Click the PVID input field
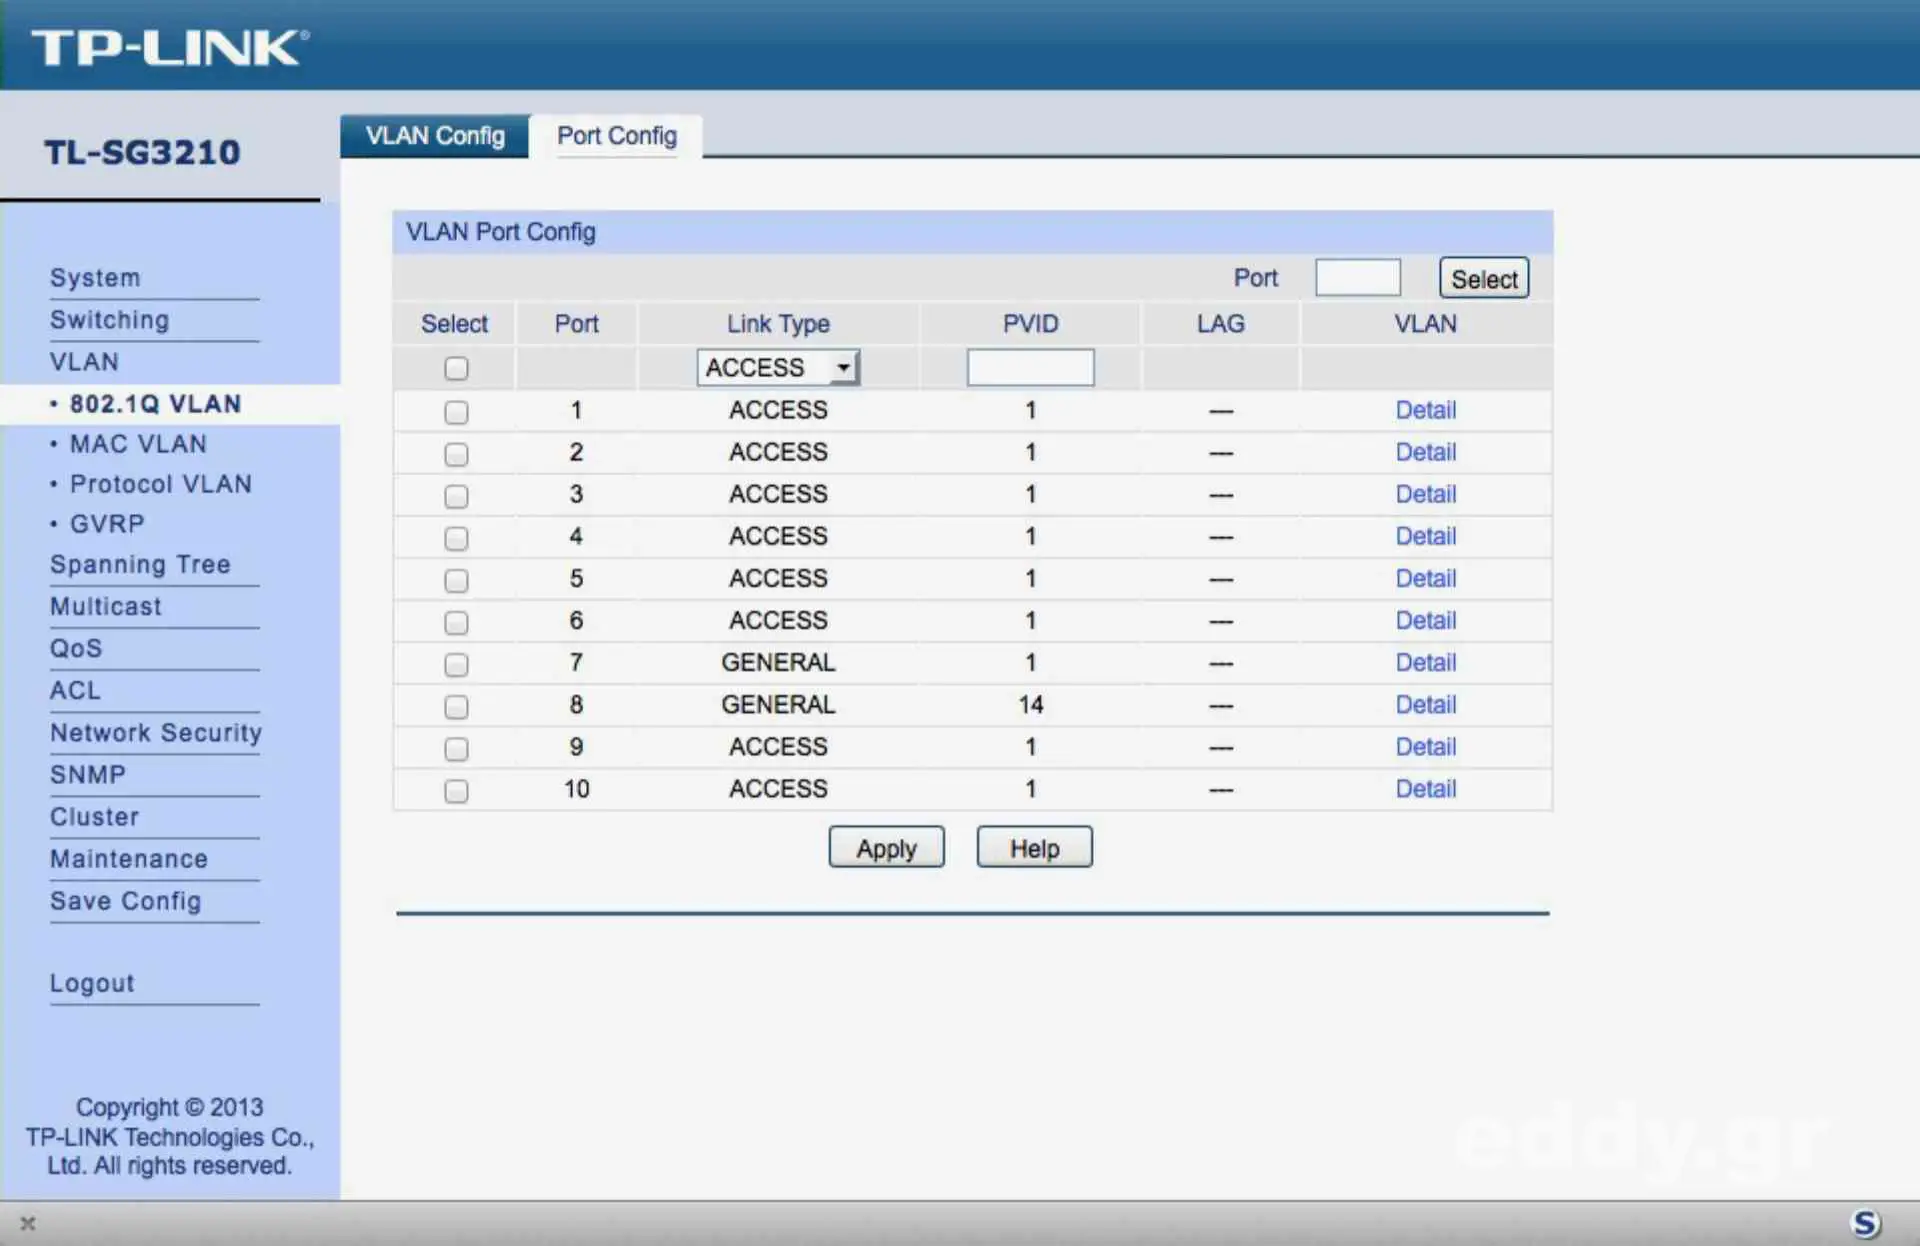The image size is (1920, 1246). click(x=1030, y=368)
